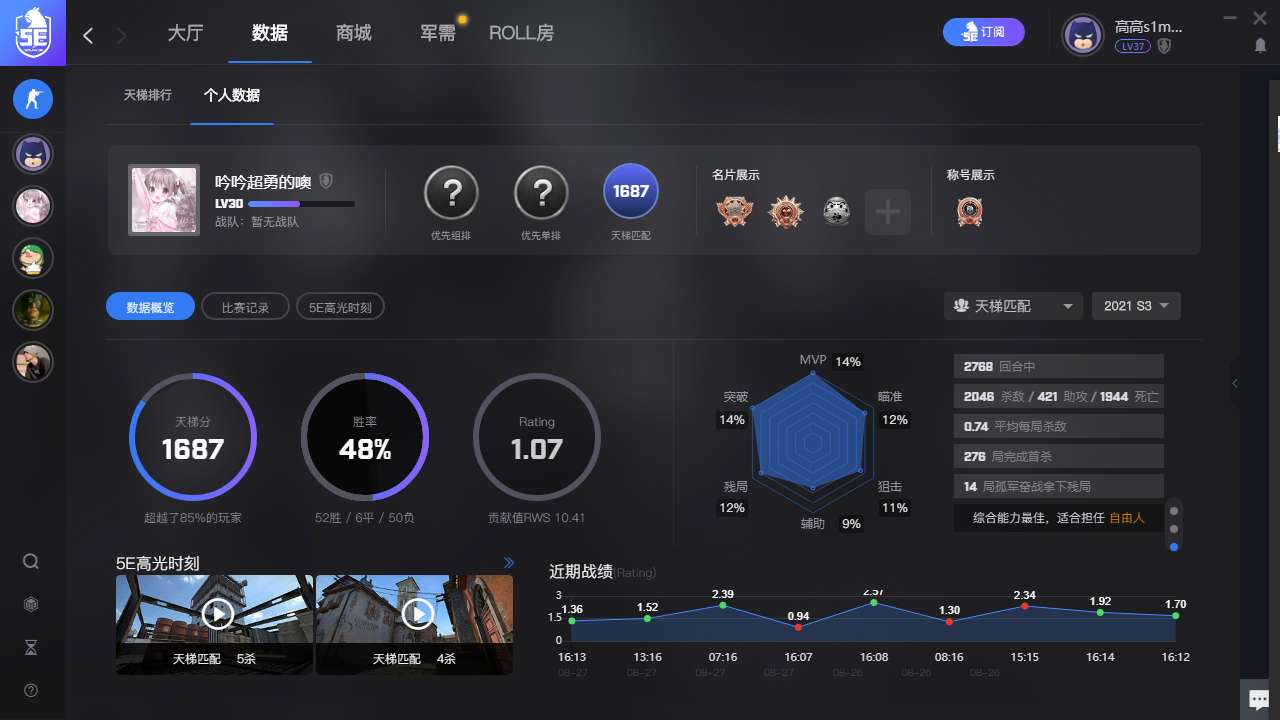This screenshot has width=1280, height=720.
Task: Click the 胜率 48% ring gauge
Action: point(365,437)
